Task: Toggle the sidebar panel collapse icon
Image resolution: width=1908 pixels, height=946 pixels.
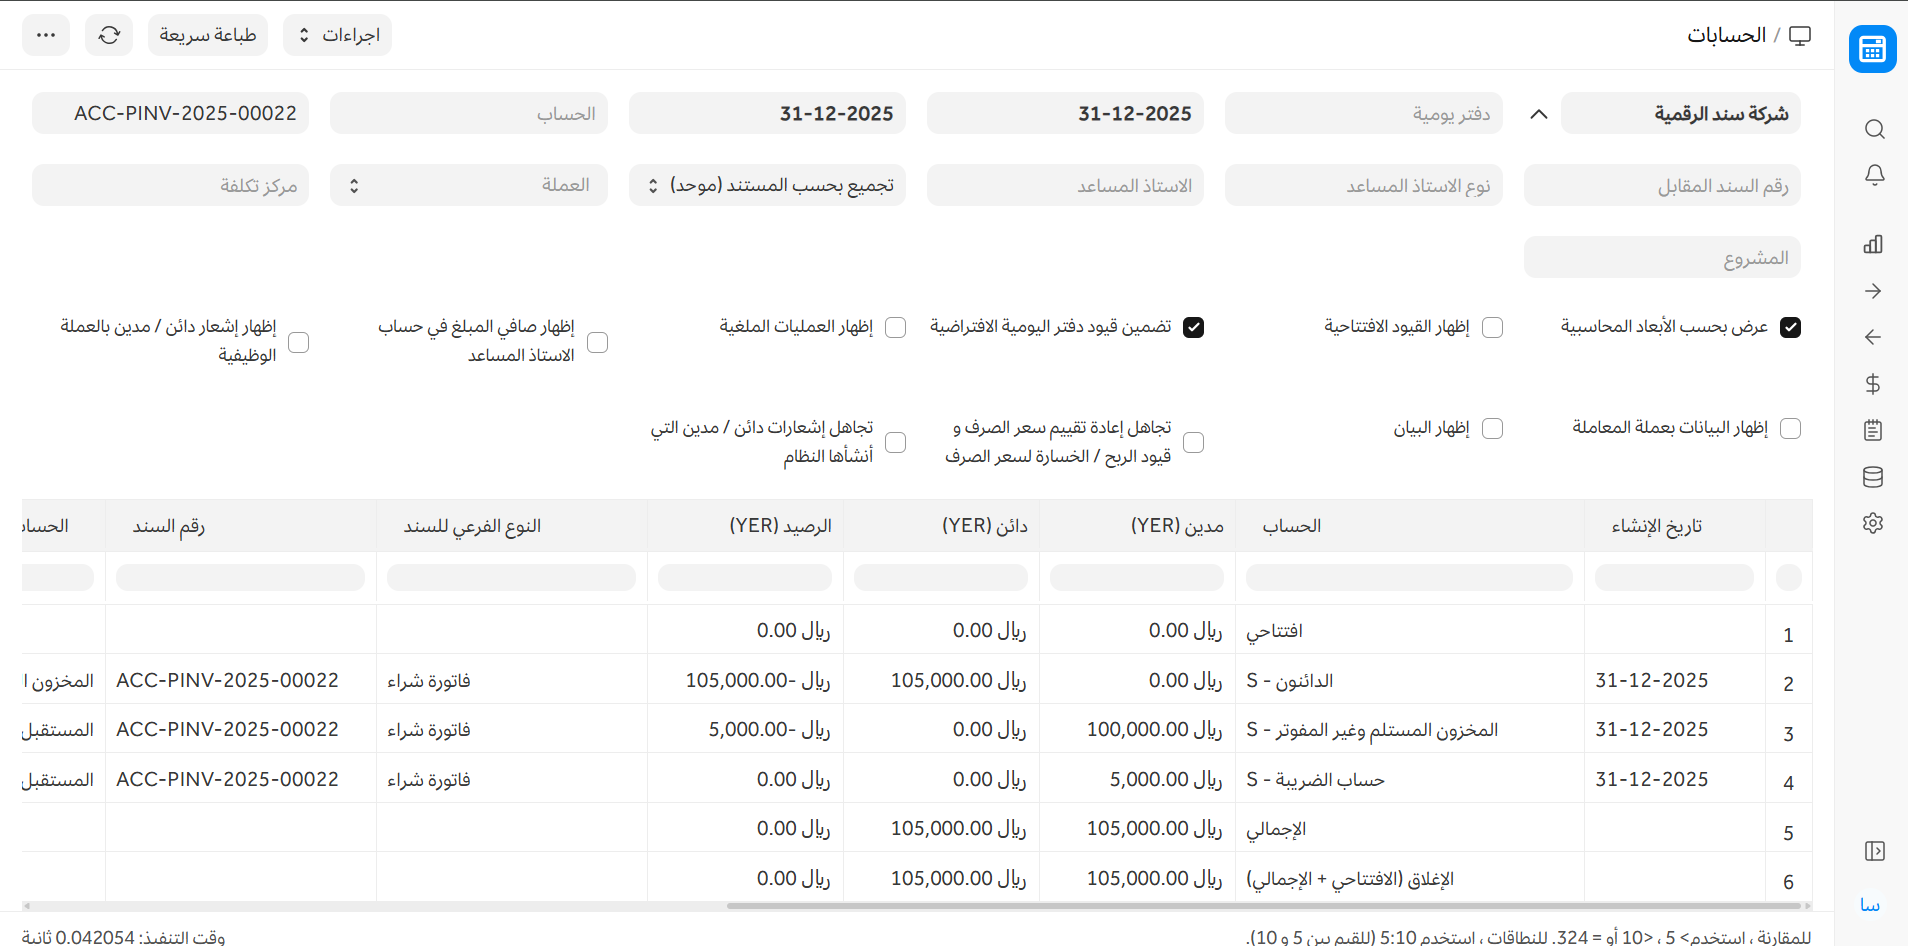Action: pos(1874,851)
